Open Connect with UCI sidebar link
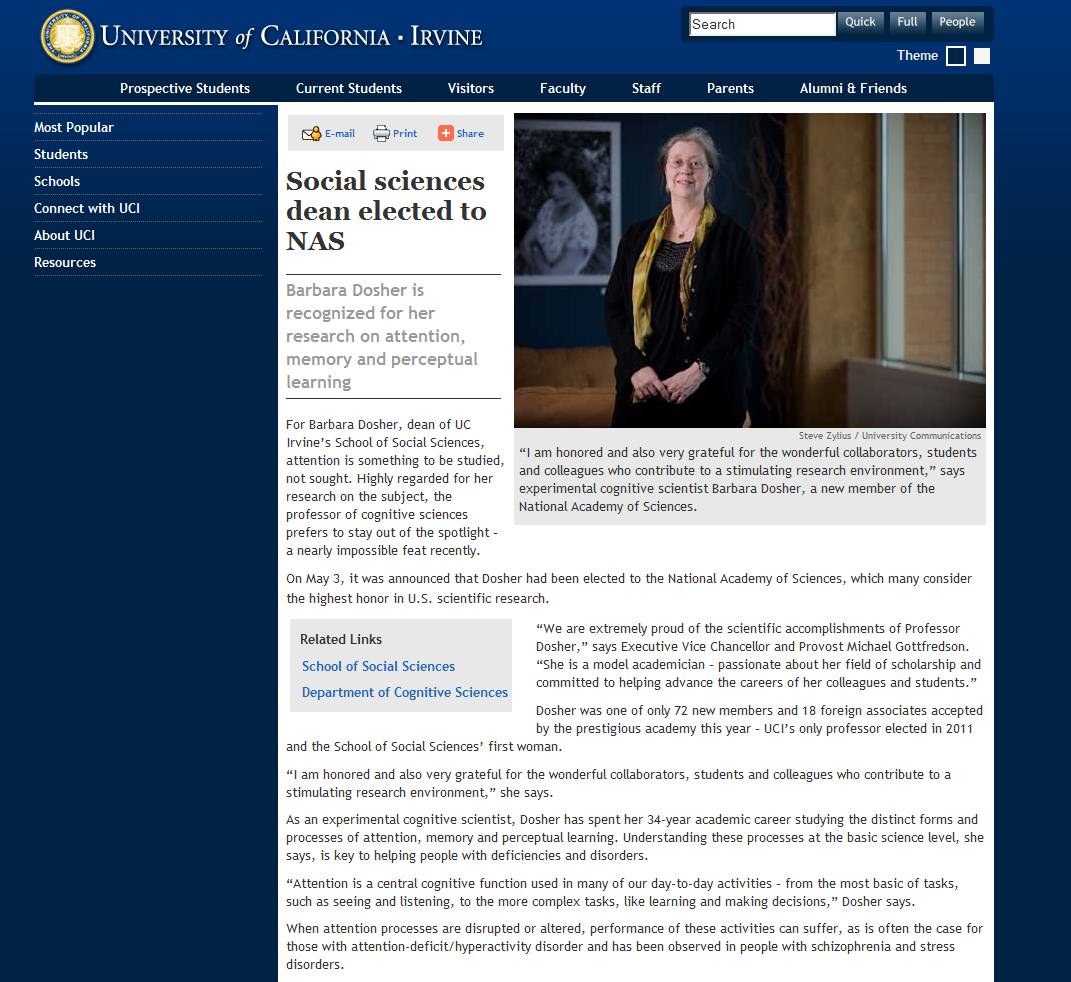Screen dimensions: 1071x982 [87, 208]
